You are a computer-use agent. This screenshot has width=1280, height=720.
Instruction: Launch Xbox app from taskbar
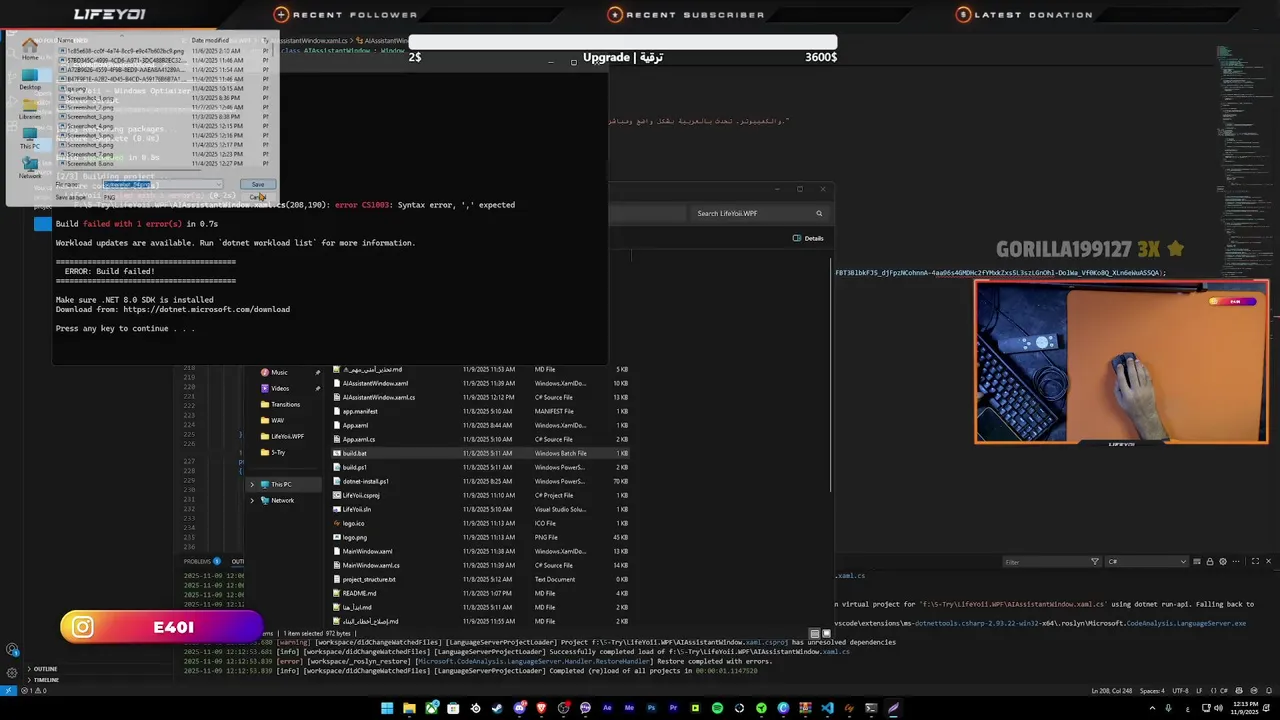point(432,708)
